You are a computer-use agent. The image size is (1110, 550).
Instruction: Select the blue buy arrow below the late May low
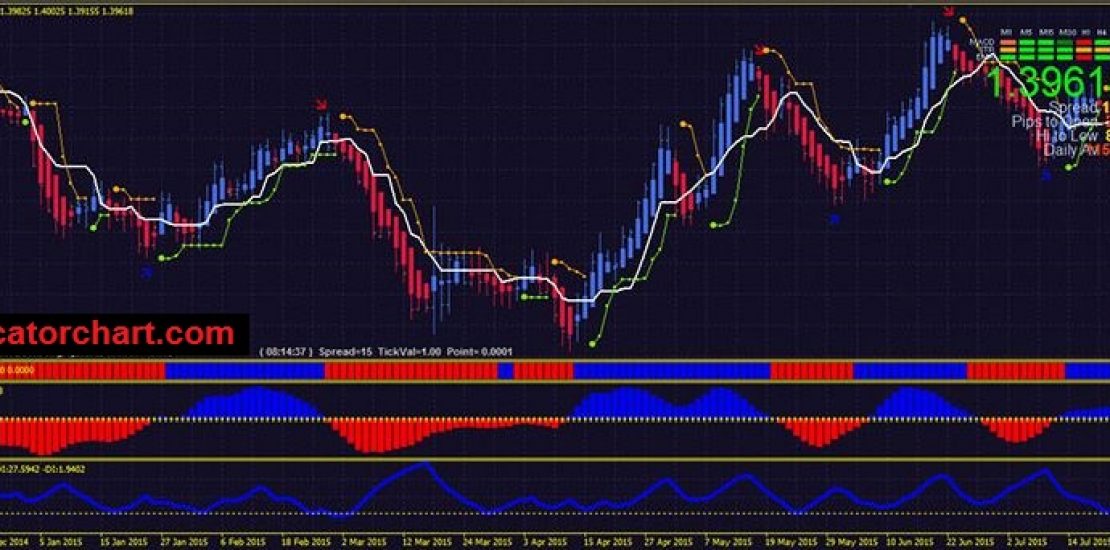tap(836, 218)
